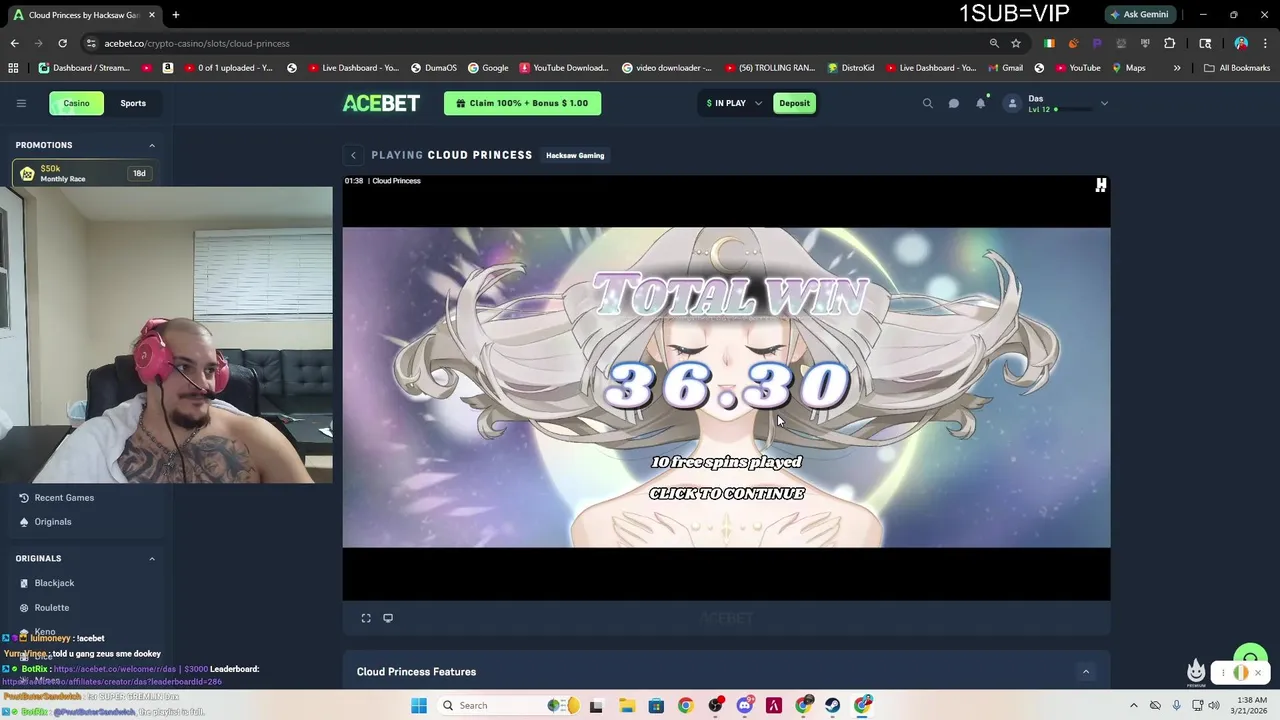Open the DumaOS bookmark
Image resolution: width=1280 pixels, height=720 pixels.
[433, 68]
